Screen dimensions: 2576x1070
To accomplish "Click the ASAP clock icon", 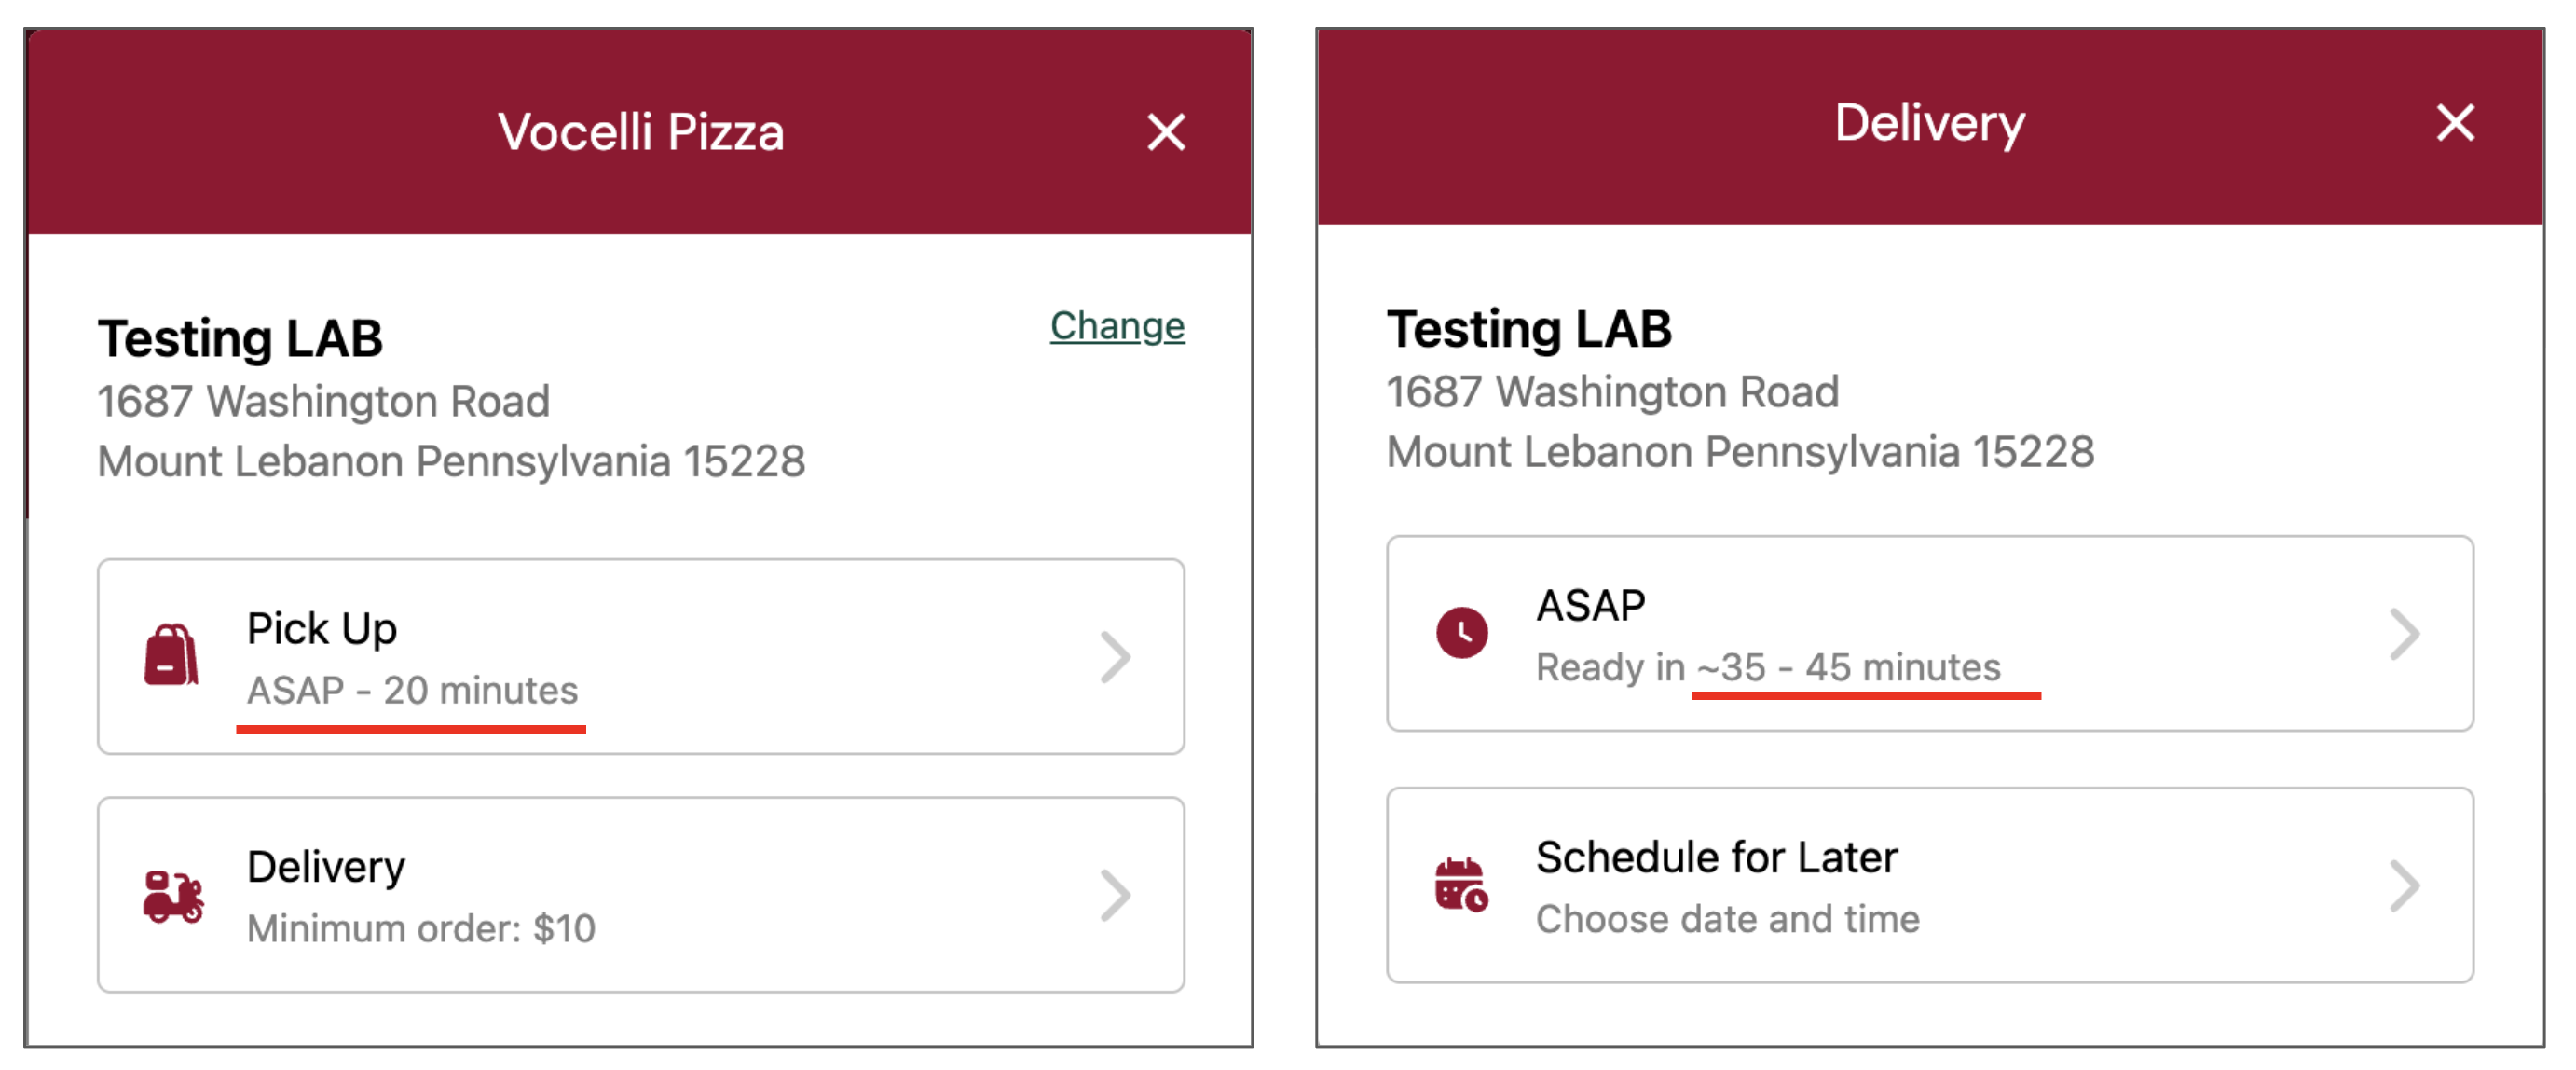I will 1462,632.
